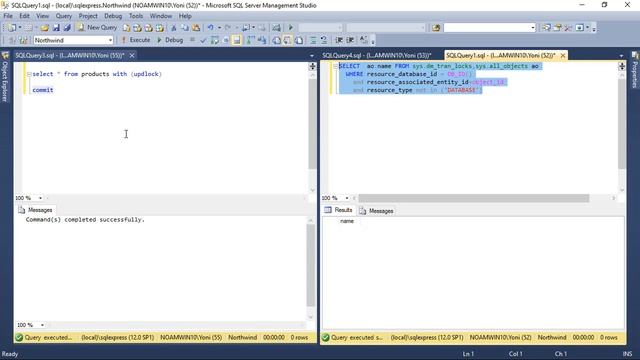
Task: Open the Debug menu
Action: [x=113, y=16]
